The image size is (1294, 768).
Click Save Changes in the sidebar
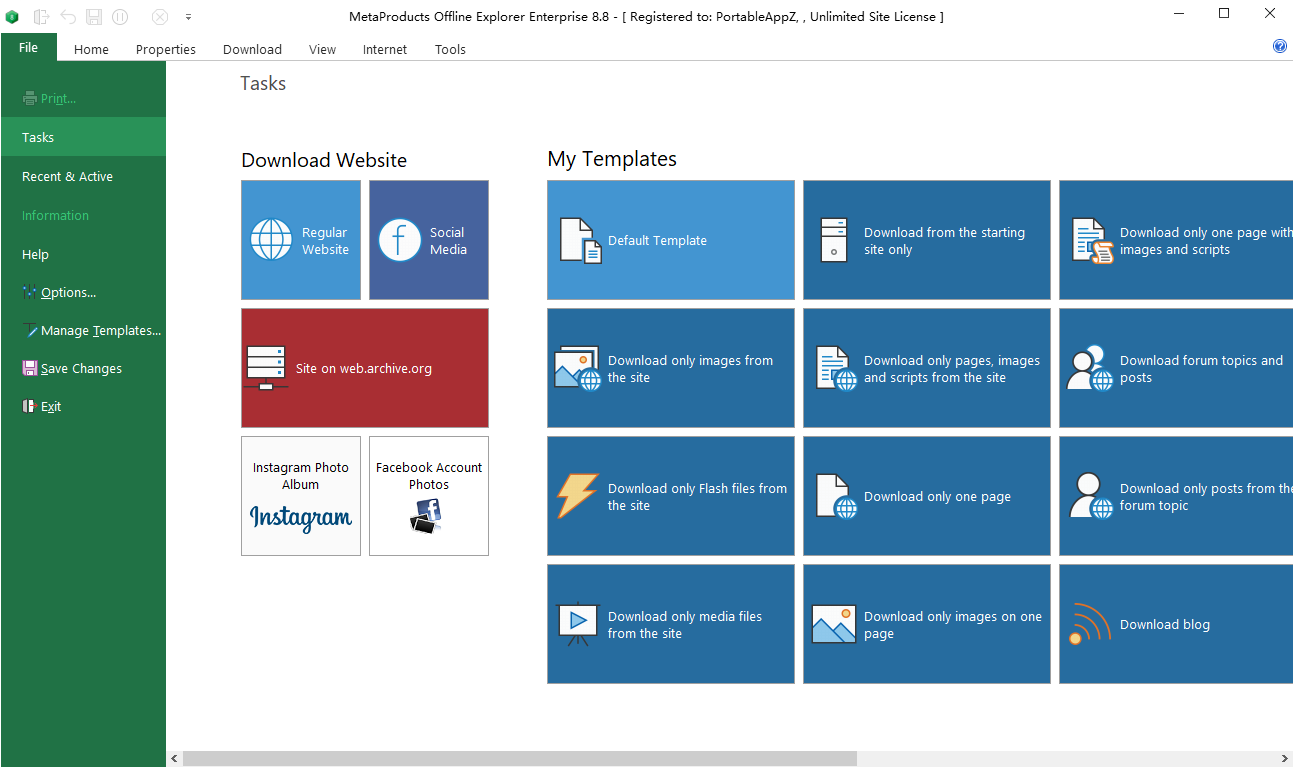(81, 369)
